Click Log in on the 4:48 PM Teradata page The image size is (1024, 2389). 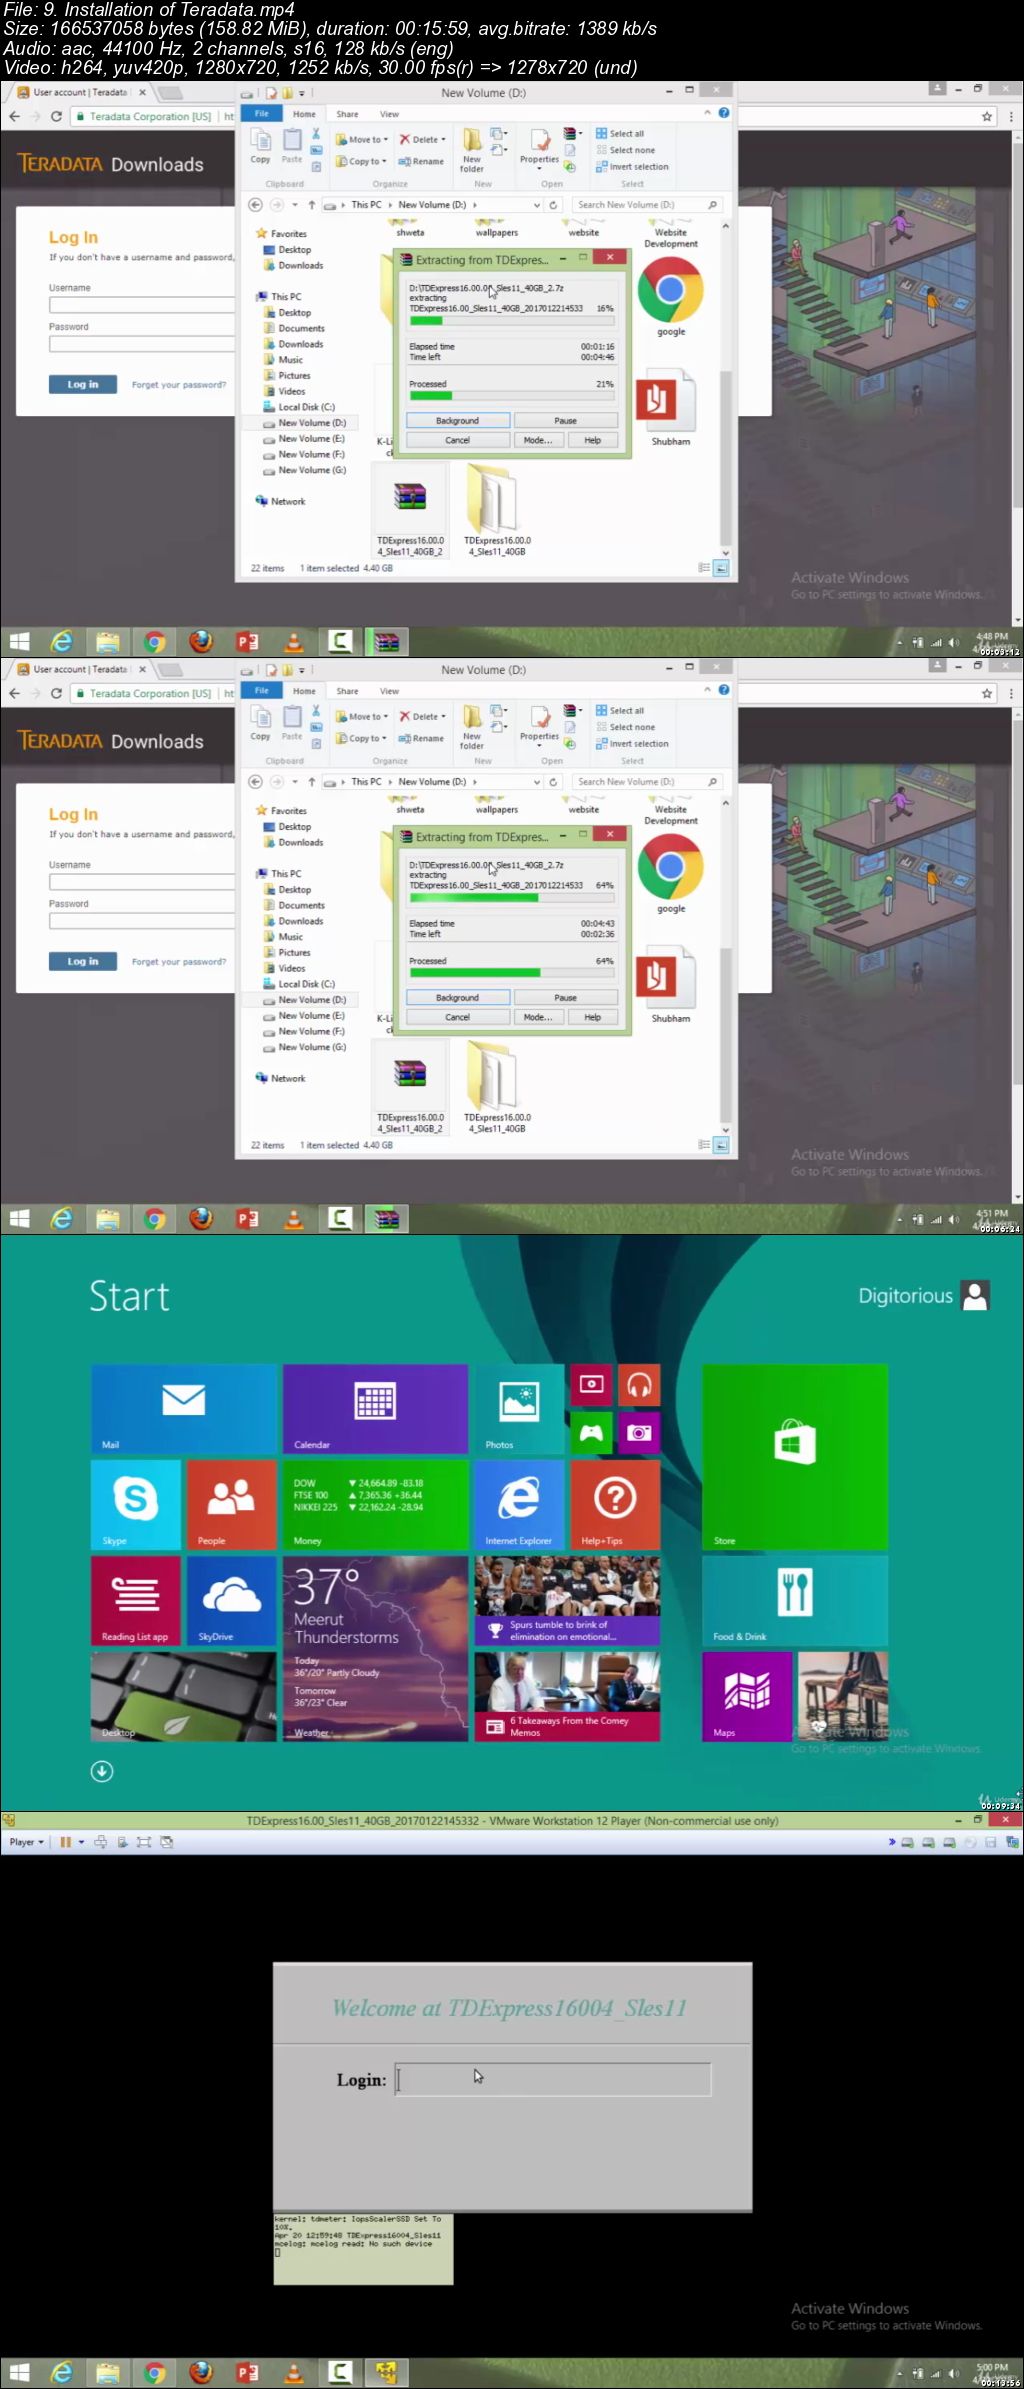[x=83, y=384]
